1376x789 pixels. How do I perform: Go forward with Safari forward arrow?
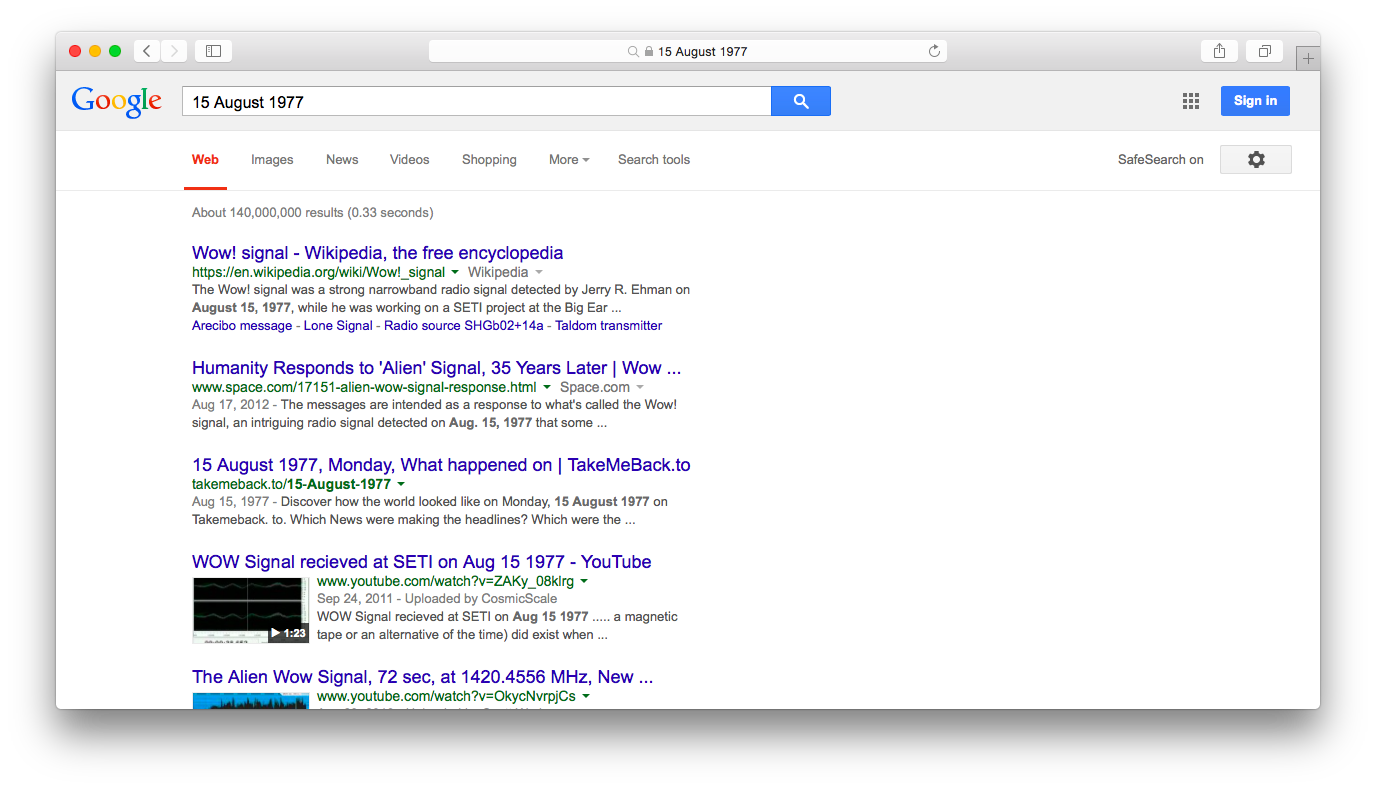pos(174,51)
